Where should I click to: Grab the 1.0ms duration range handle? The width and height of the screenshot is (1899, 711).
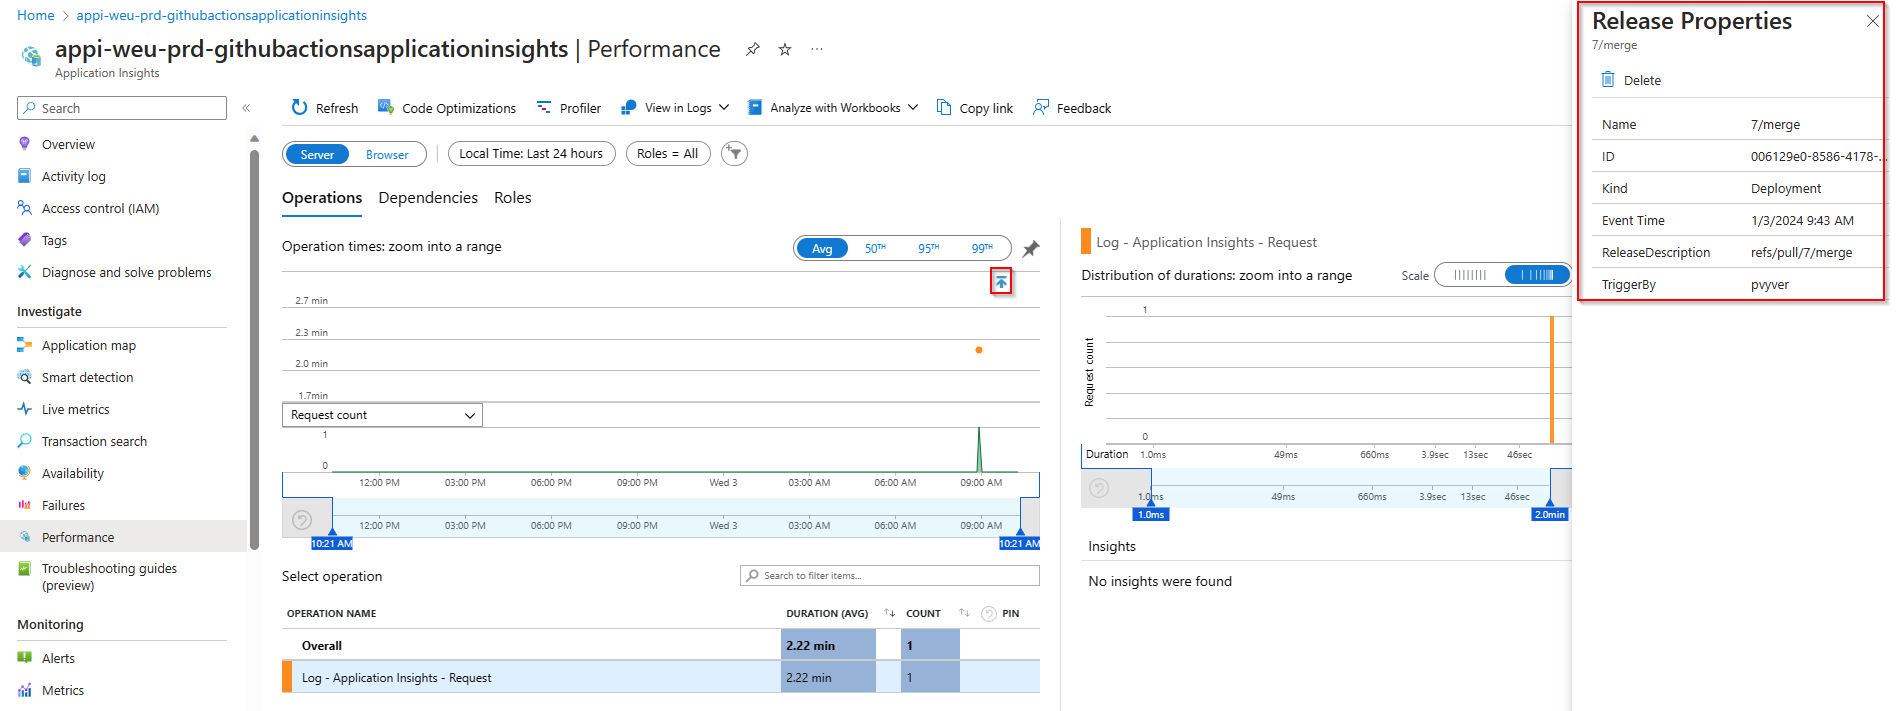1151,514
